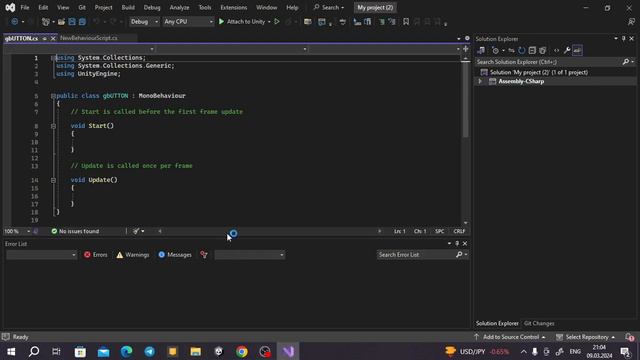640x360 pixels.
Task: Click in the Search Error List field
Action: click(415, 255)
